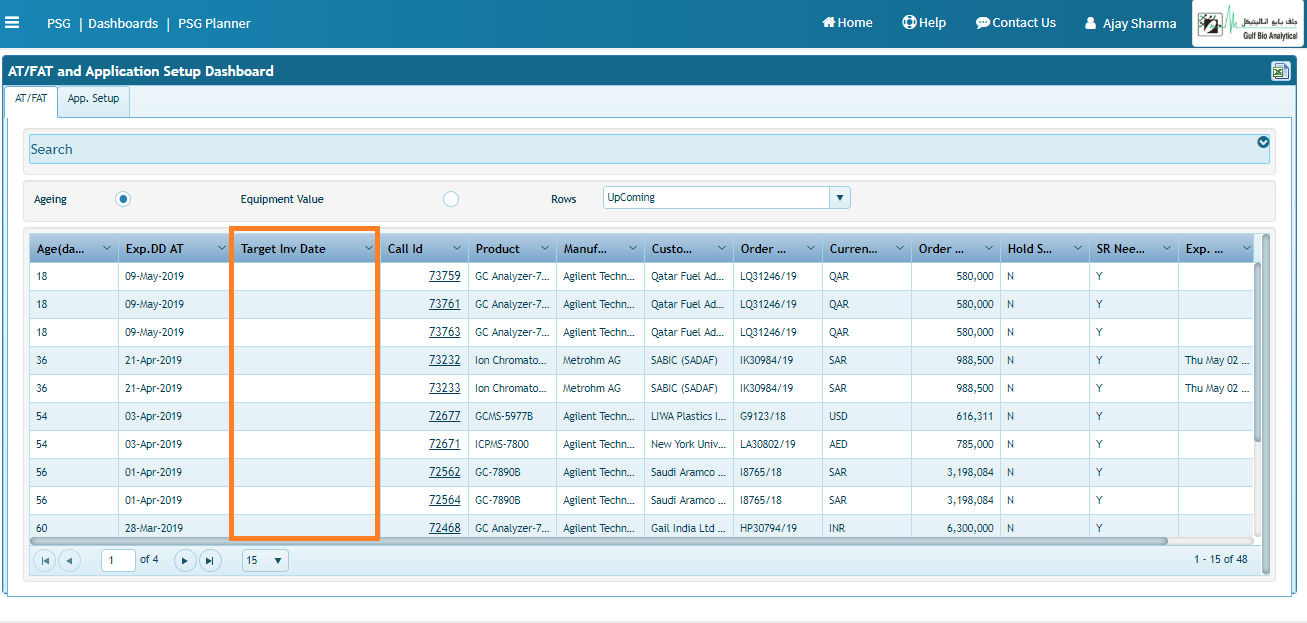
Task: Open call ID 73761 link
Action: [445, 304]
